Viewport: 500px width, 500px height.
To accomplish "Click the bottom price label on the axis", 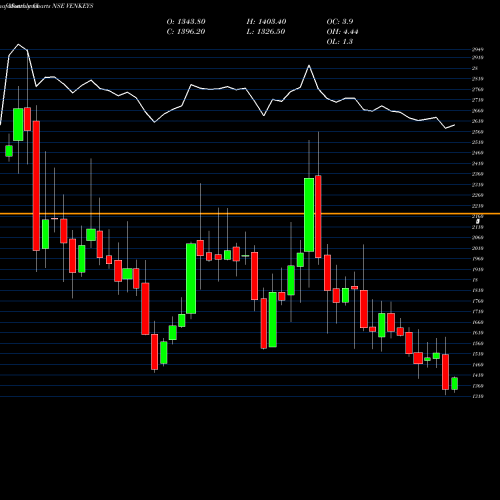I will click(x=478, y=396).
